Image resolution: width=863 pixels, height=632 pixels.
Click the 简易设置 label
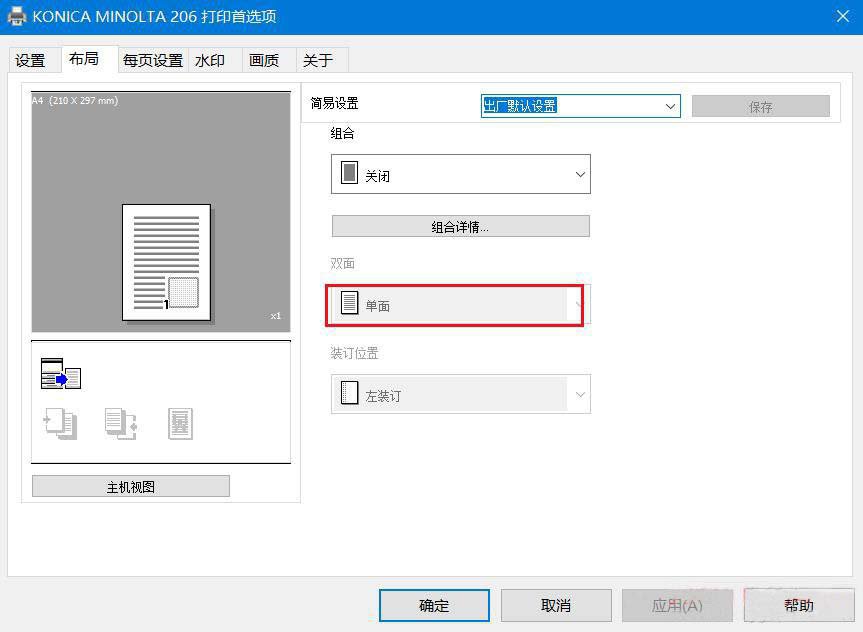coord(335,103)
